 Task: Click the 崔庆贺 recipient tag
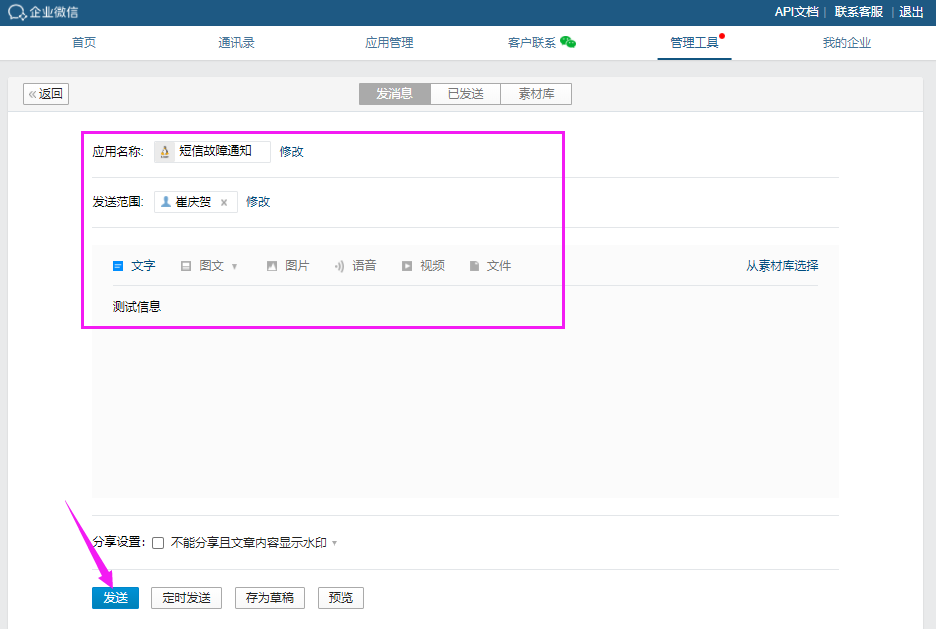pyautogui.click(x=196, y=202)
